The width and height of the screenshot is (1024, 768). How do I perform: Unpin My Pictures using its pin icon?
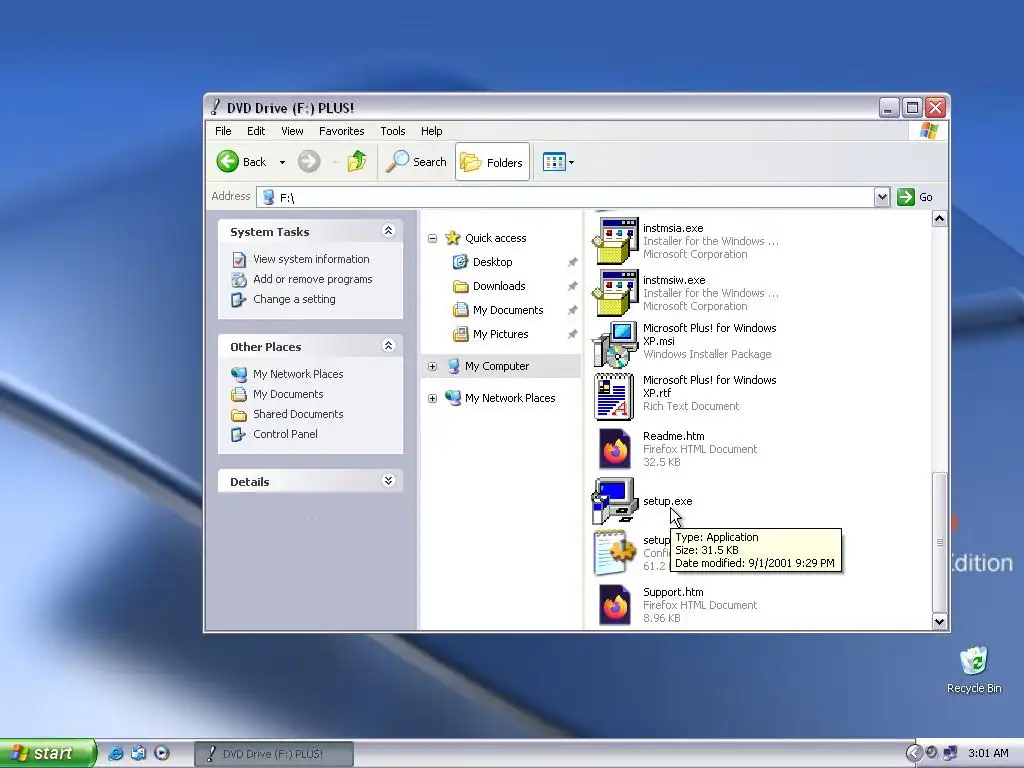[x=572, y=334]
